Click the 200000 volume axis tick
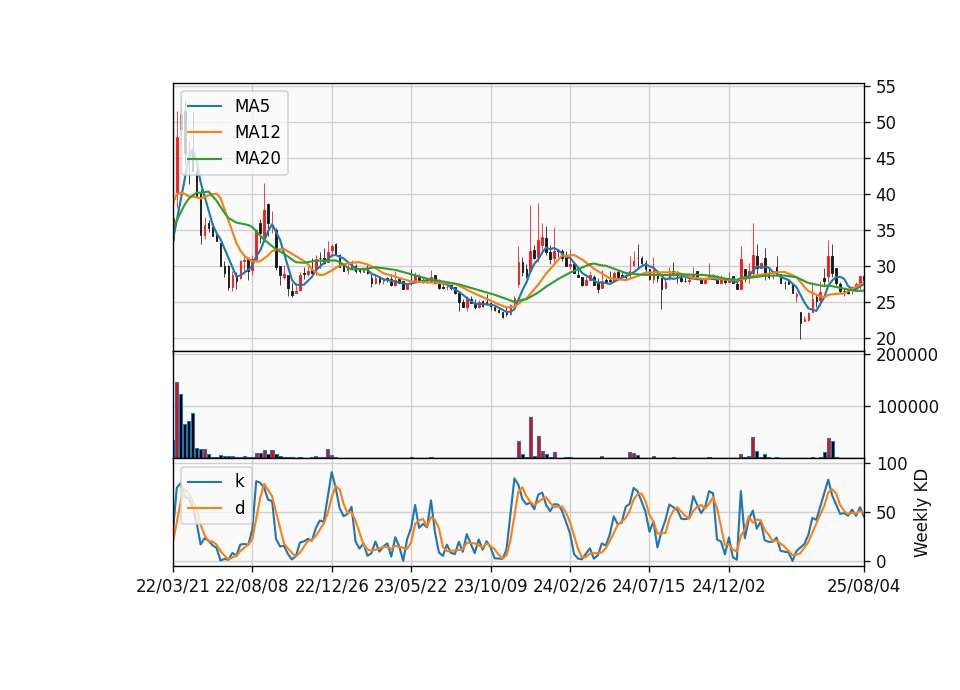 907,355
